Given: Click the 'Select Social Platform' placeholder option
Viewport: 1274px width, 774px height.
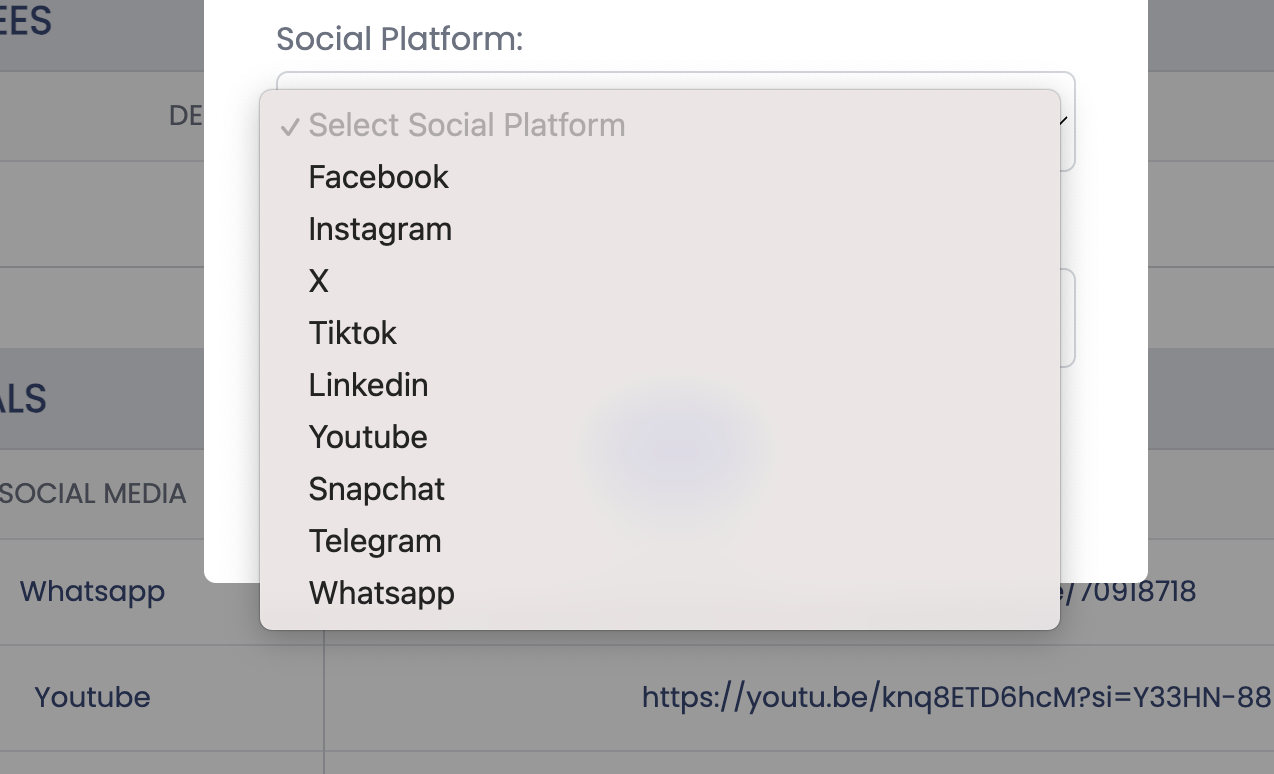Looking at the screenshot, I should pyautogui.click(x=467, y=125).
